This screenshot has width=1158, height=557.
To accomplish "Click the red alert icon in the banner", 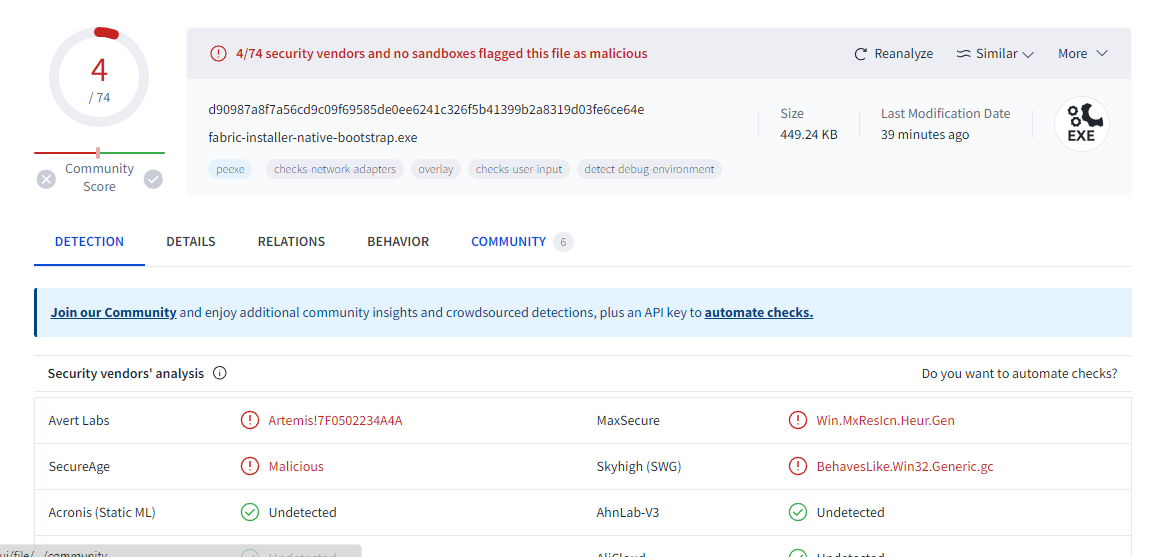I will click(x=218, y=54).
